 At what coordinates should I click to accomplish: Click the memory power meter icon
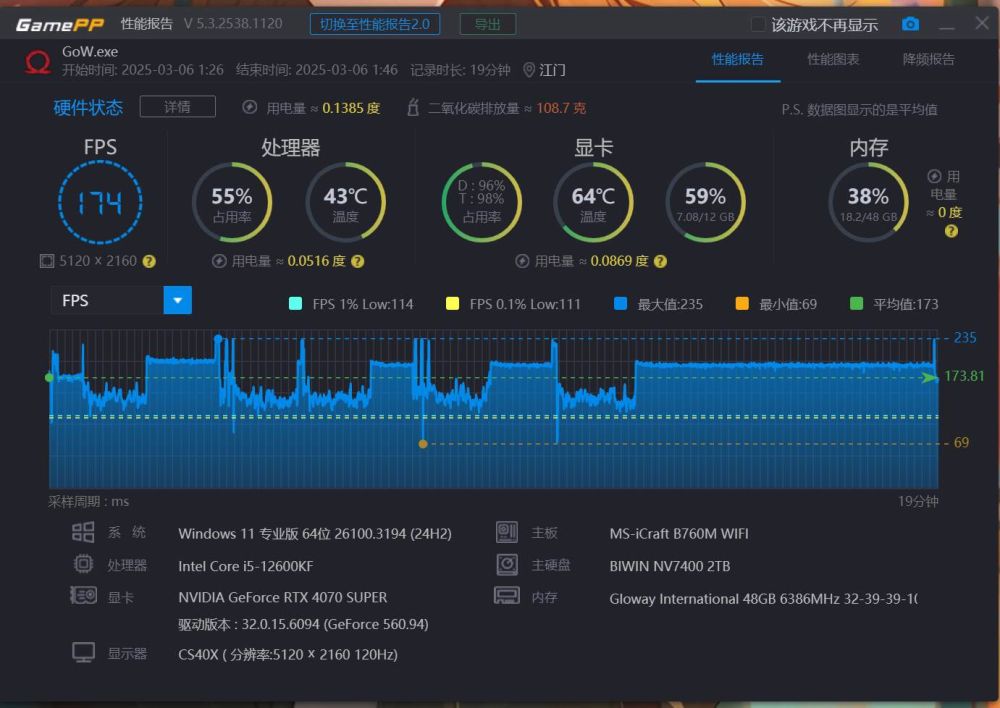pyautogui.click(x=934, y=176)
